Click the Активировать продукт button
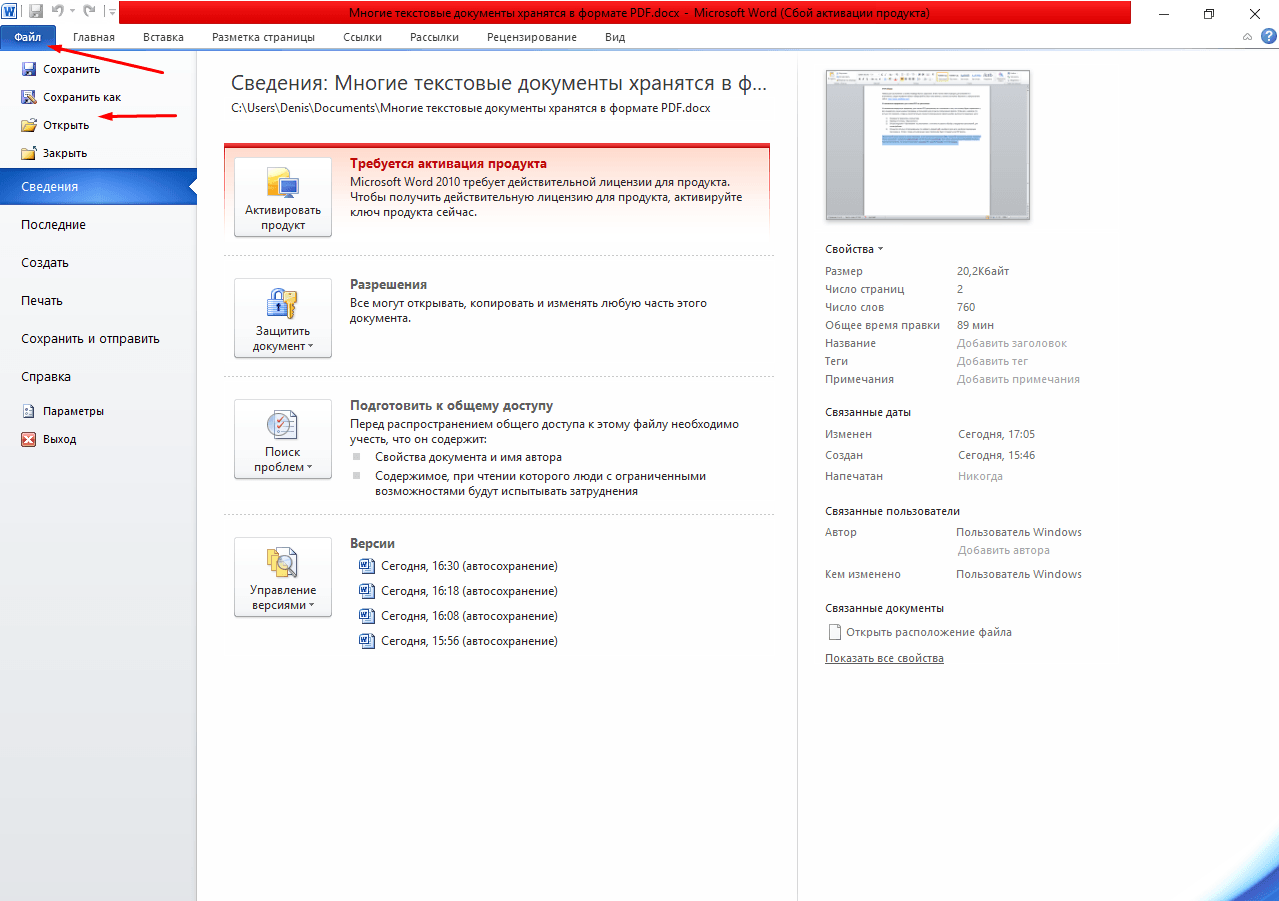 tap(283, 197)
